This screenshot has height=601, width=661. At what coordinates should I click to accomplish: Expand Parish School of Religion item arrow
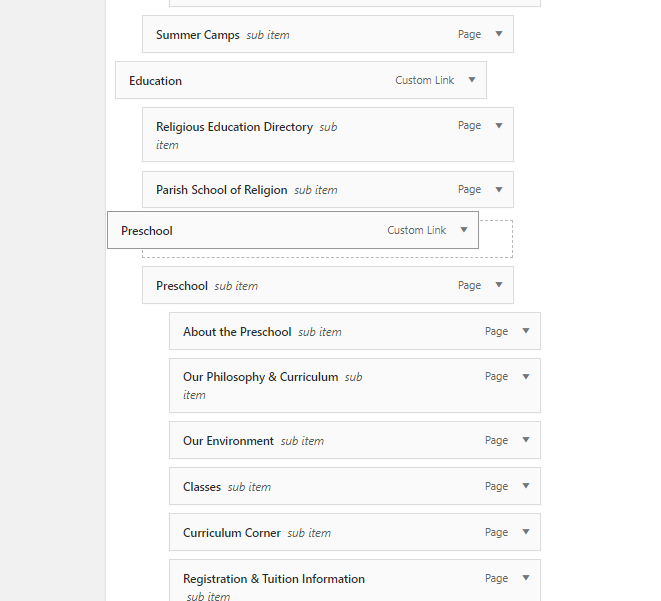tap(499, 189)
